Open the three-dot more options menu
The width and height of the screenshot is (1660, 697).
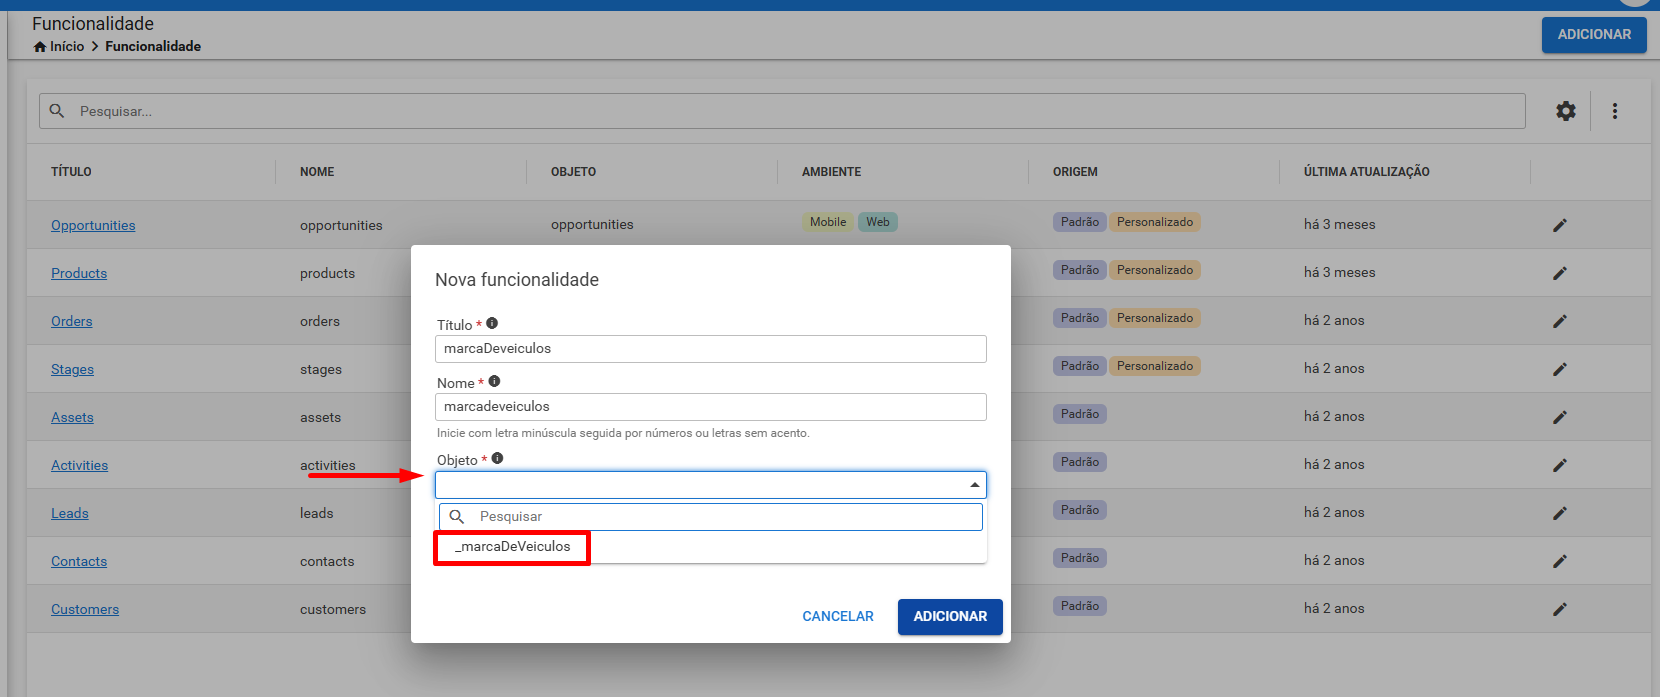[x=1615, y=111]
